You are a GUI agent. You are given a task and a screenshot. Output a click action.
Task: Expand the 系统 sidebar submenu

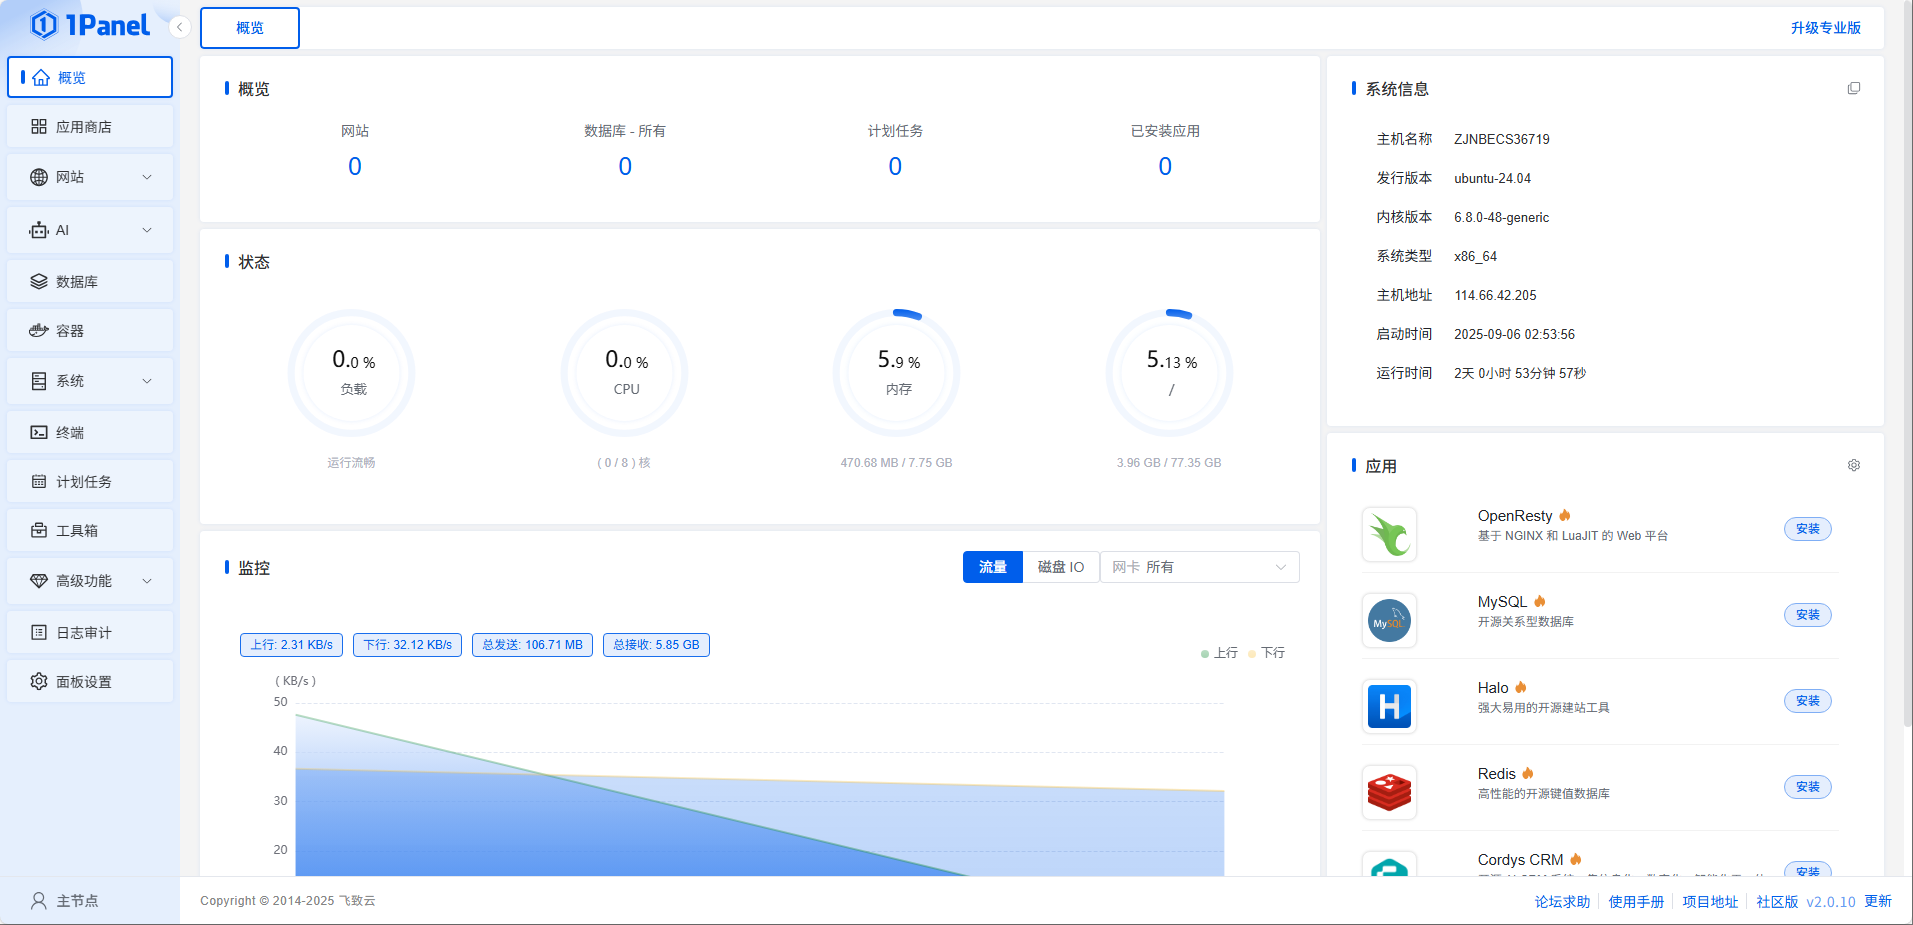(x=90, y=381)
